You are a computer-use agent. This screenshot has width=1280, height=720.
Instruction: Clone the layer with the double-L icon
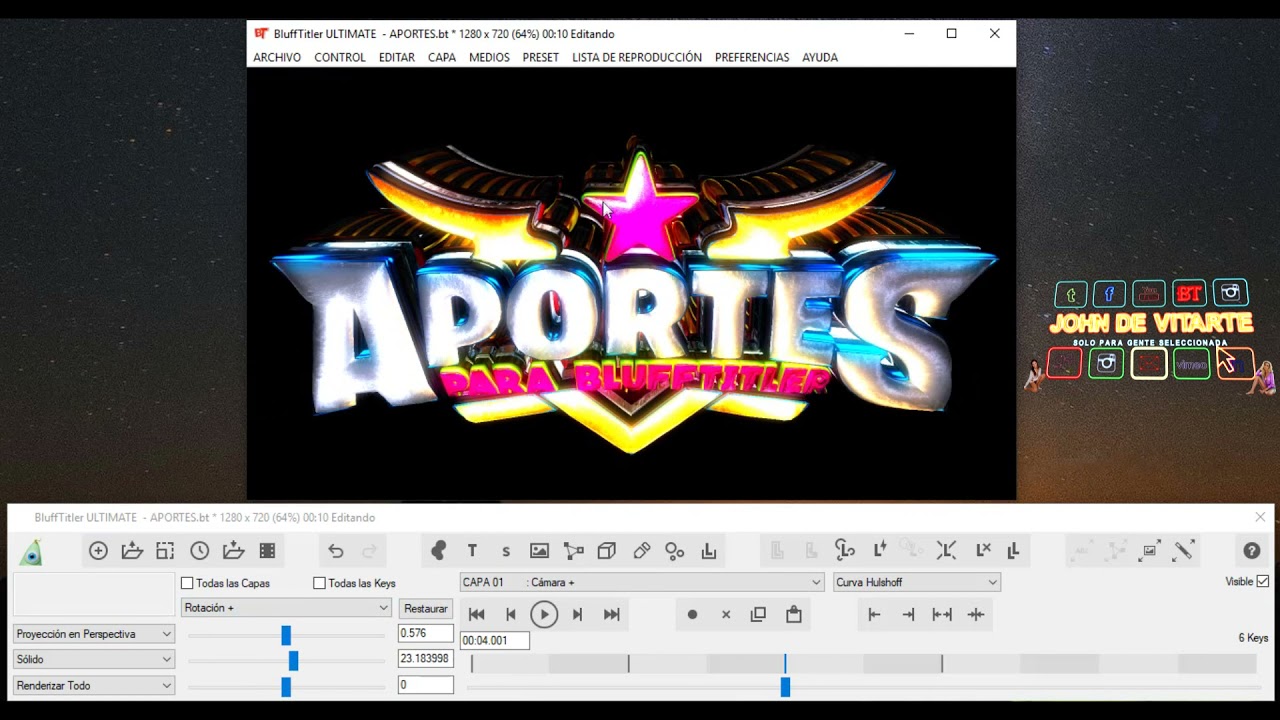coord(1013,550)
